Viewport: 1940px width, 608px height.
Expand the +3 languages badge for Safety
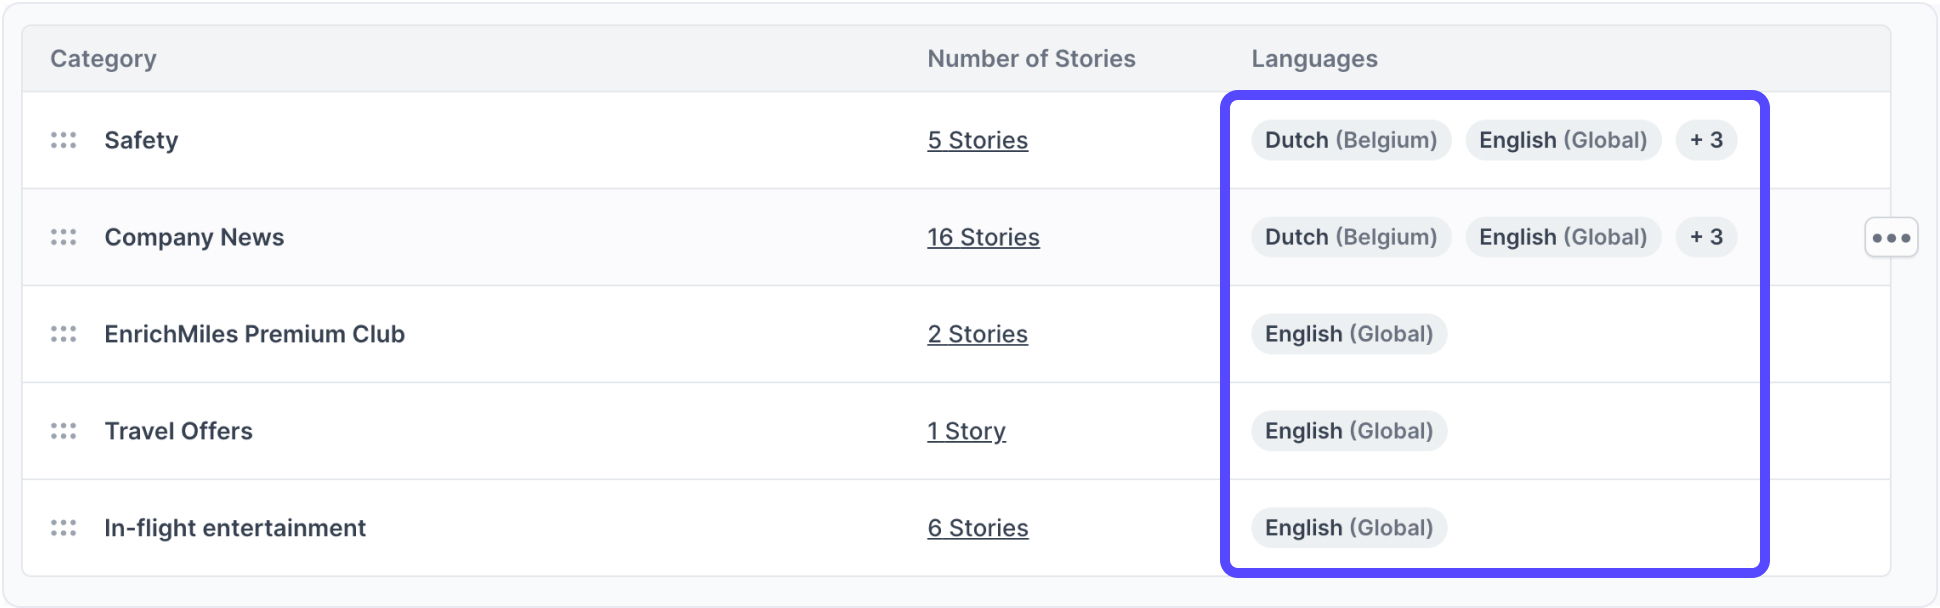point(1706,140)
